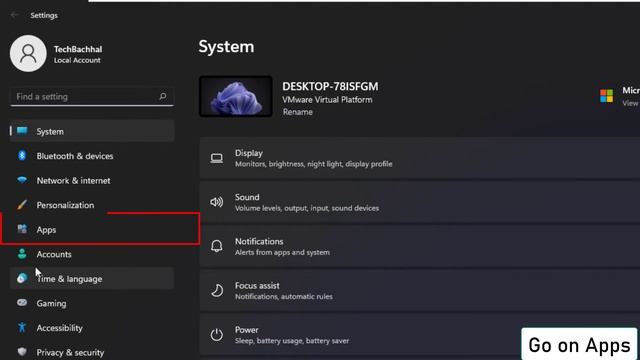
Task: Click 'Volume levels, output, input, sound devices' text
Action: click(x=307, y=208)
